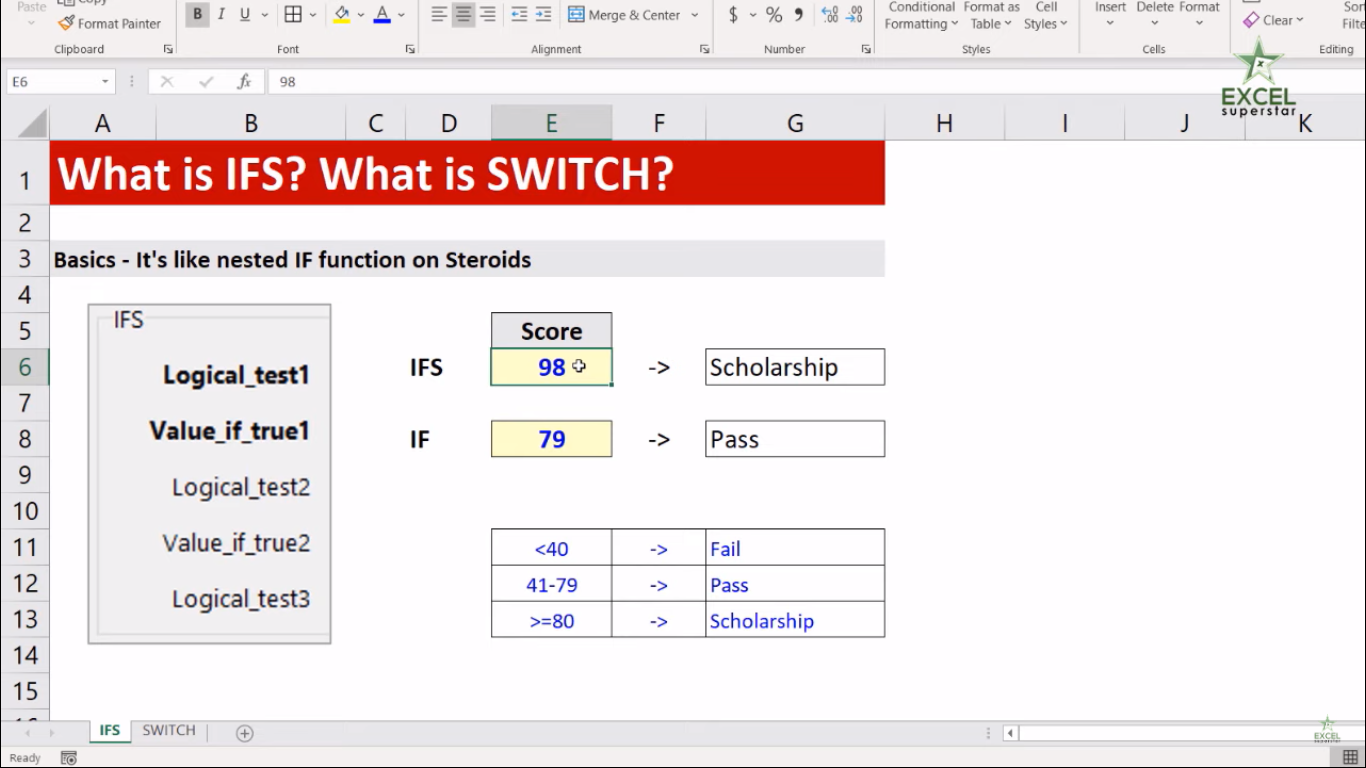Toggle Underline formatting
This screenshot has height=768, width=1366.
tap(245, 14)
